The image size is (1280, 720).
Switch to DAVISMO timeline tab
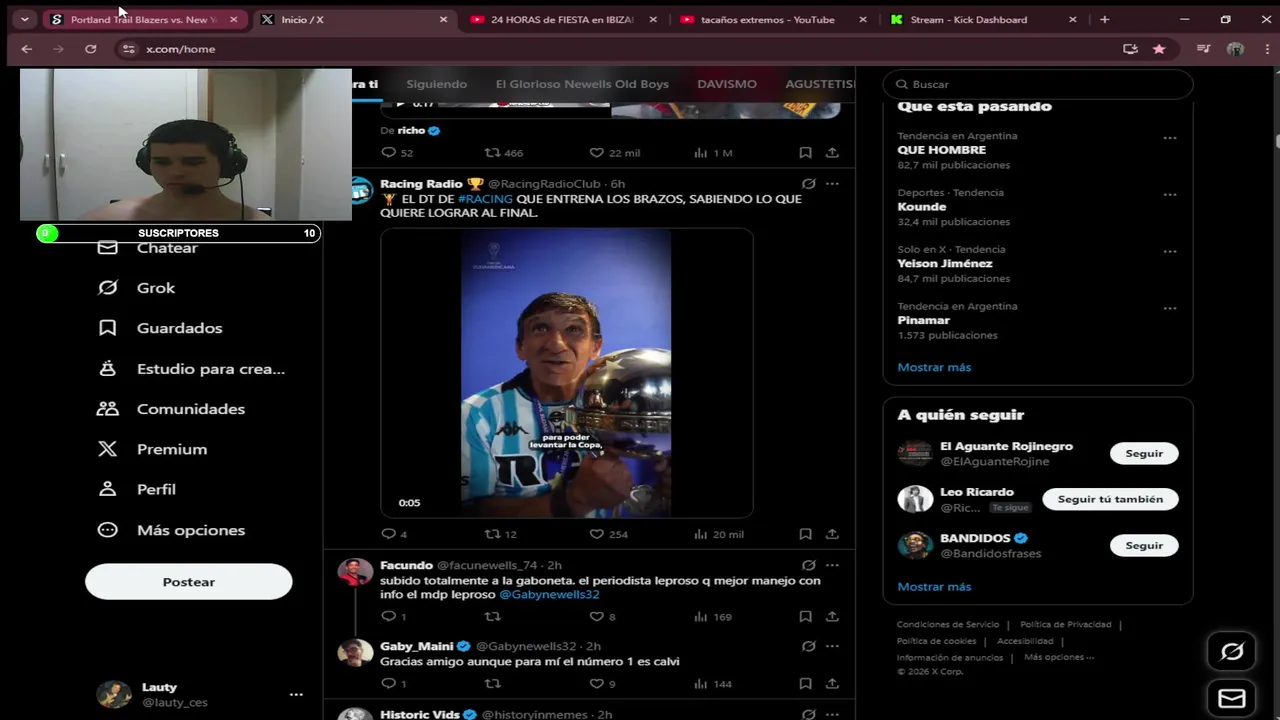click(727, 84)
